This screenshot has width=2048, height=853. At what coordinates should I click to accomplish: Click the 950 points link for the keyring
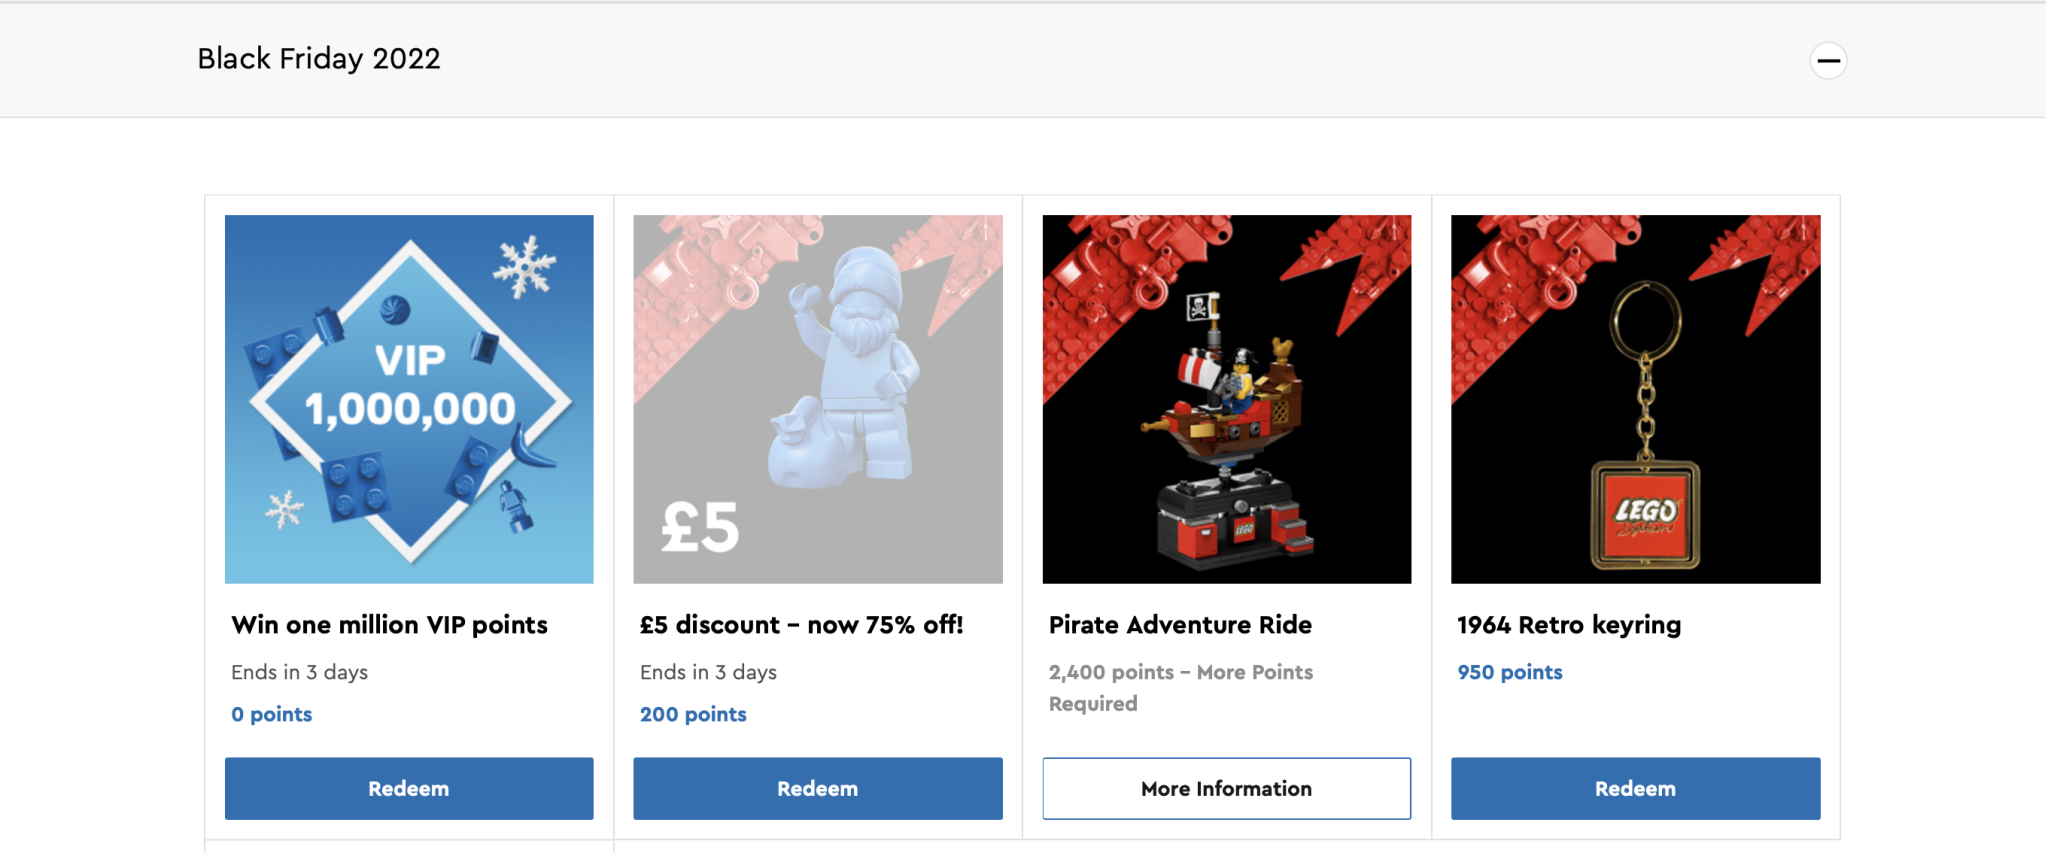click(1509, 672)
